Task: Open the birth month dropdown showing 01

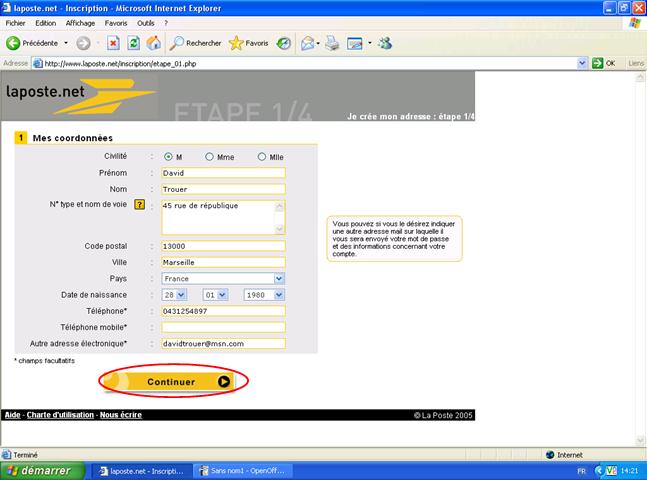Action: click(x=215, y=295)
